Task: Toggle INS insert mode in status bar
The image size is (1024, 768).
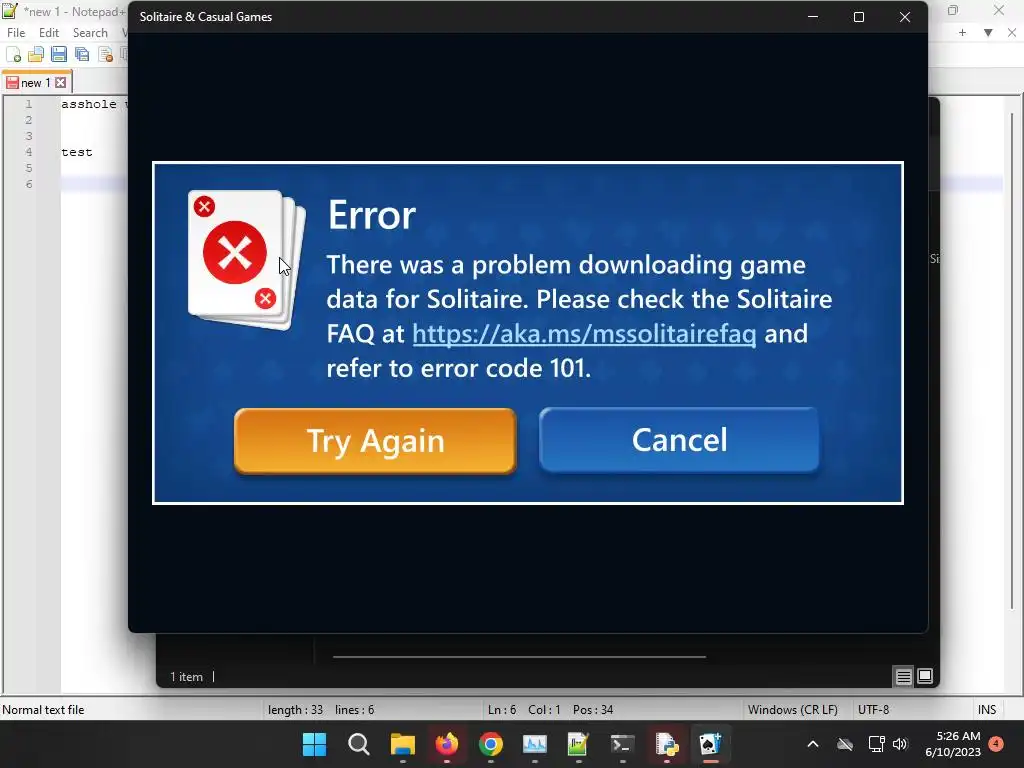Action: (x=987, y=710)
